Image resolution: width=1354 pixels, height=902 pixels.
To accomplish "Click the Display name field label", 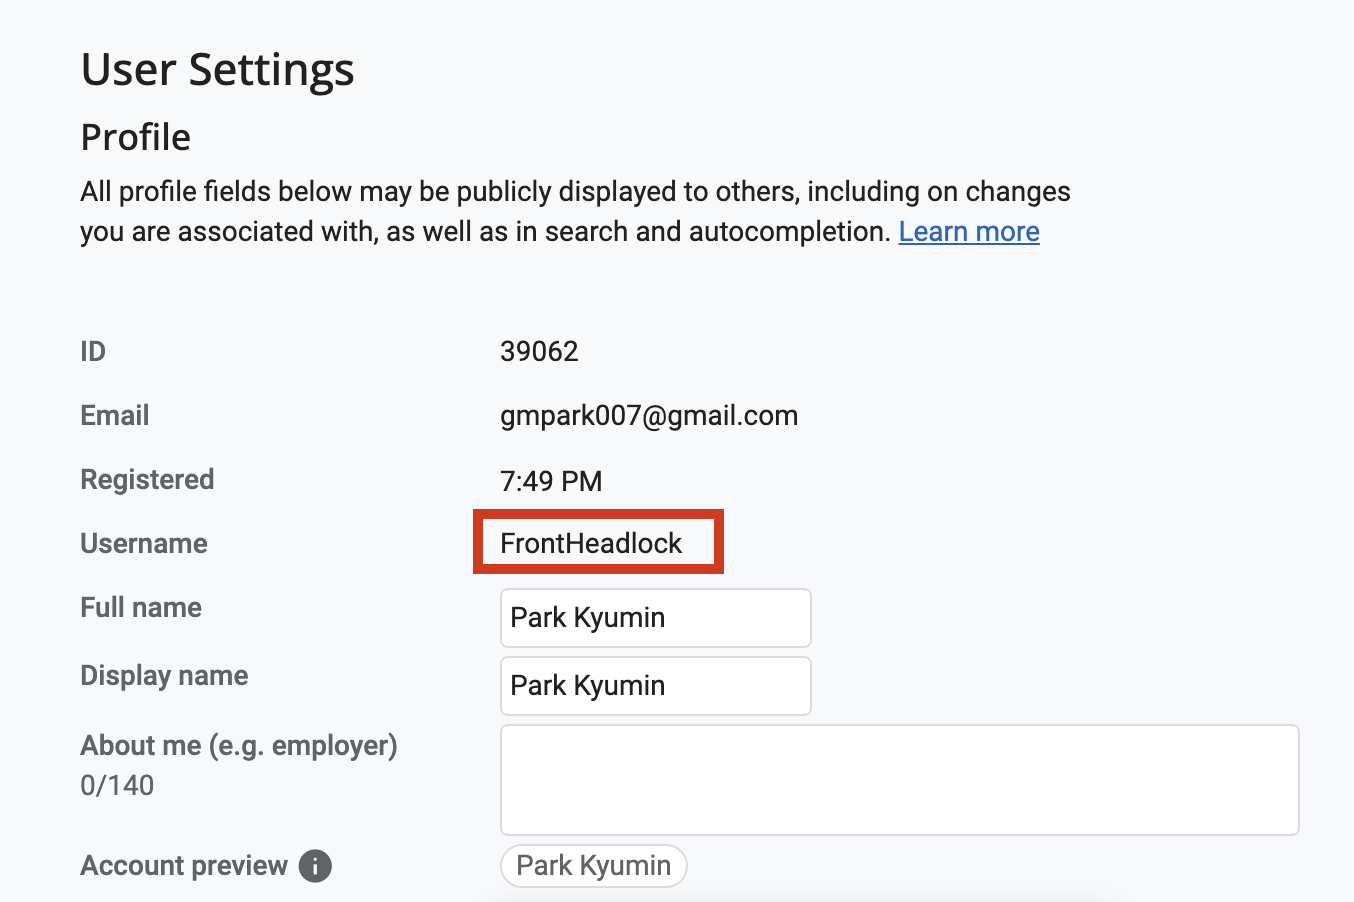I will tap(164, 676).
